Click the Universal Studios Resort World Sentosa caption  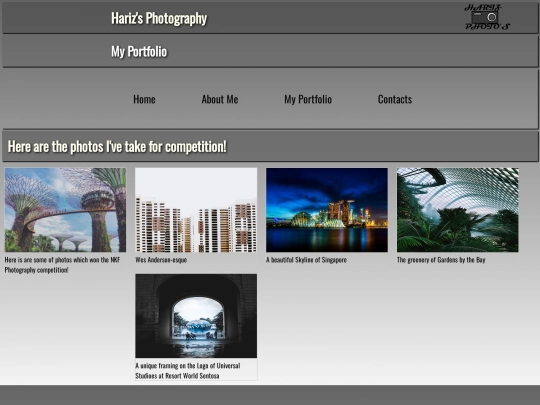[188, 371]
